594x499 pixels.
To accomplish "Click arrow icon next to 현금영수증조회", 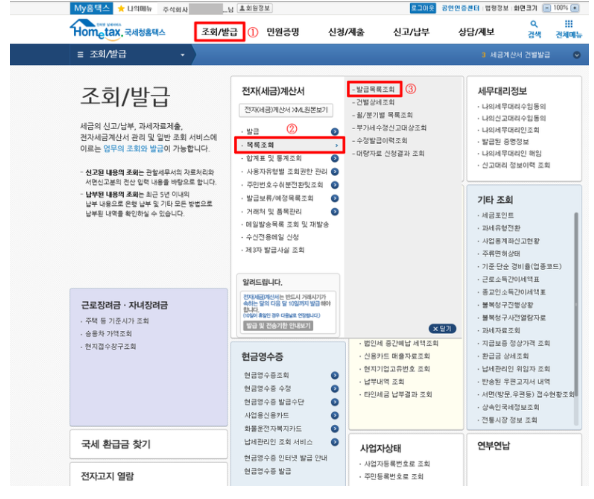I will tap(335, 375).
